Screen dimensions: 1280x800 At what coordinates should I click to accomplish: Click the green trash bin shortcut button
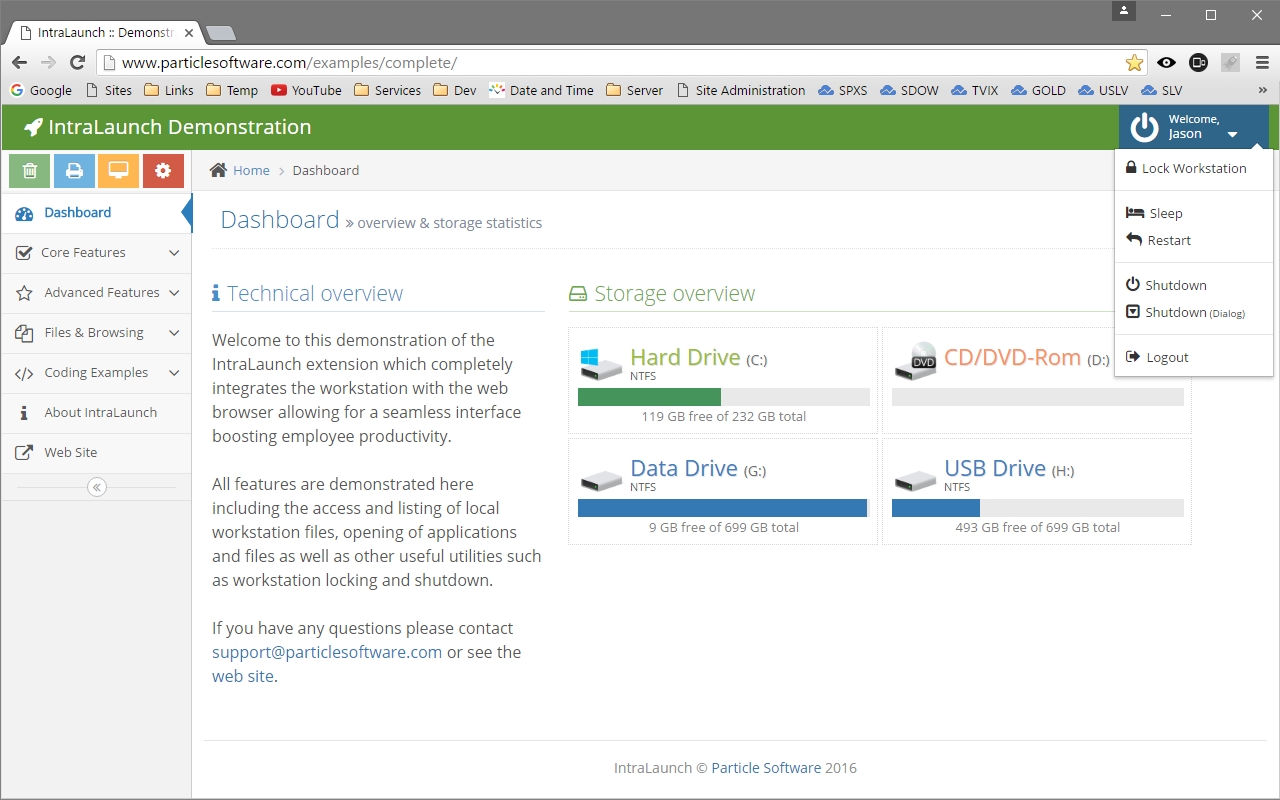point(30,171)
